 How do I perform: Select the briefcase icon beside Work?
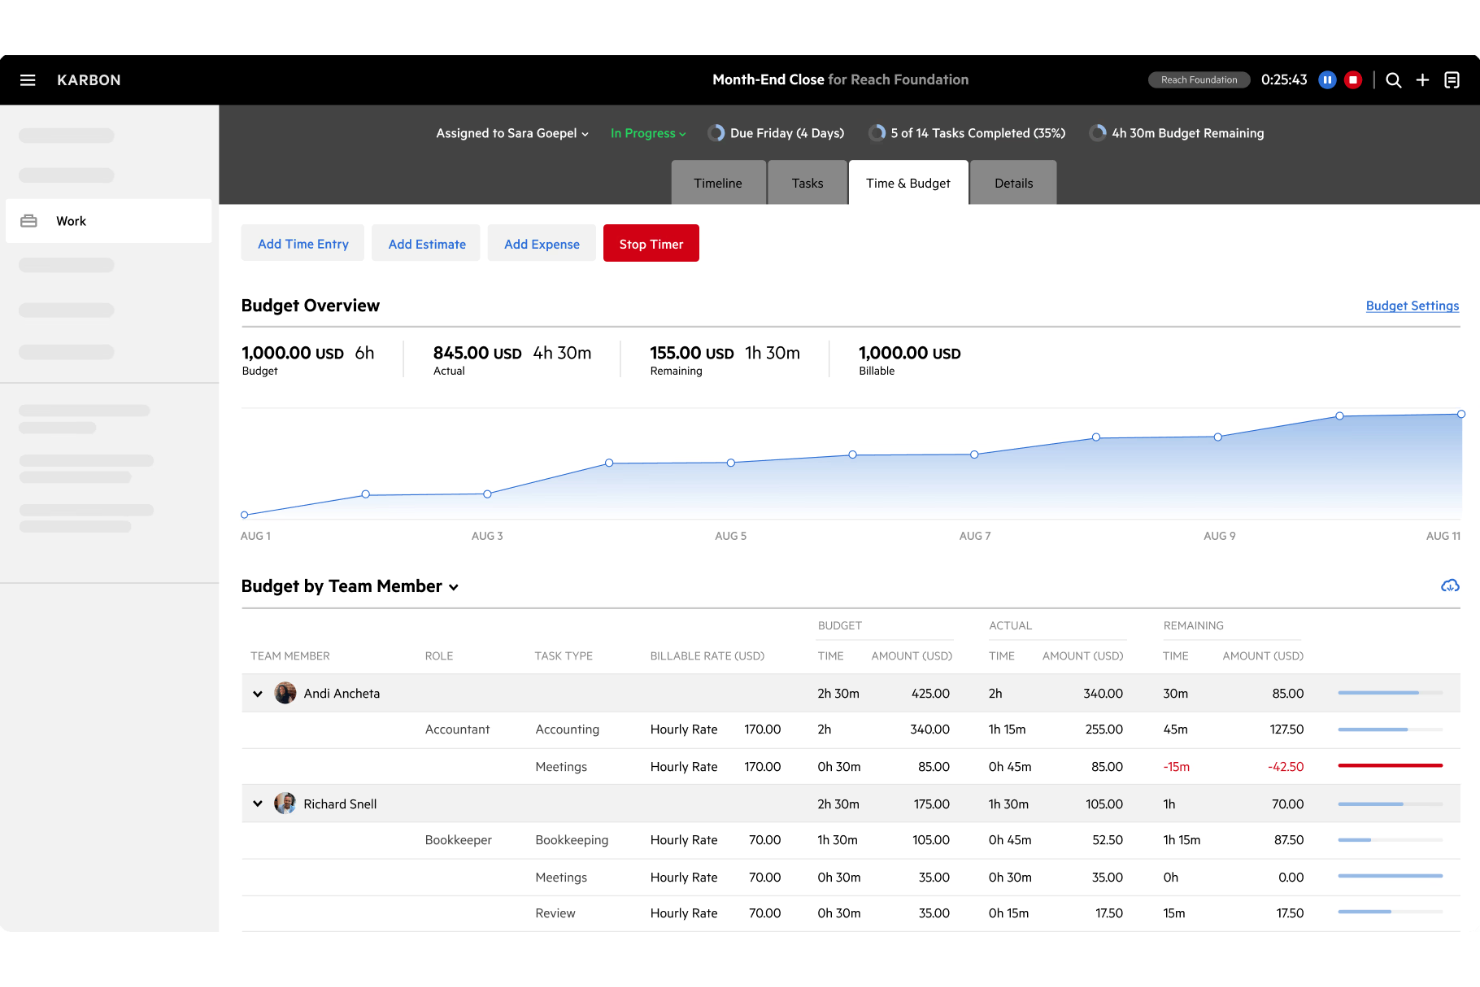pos(29,220)
